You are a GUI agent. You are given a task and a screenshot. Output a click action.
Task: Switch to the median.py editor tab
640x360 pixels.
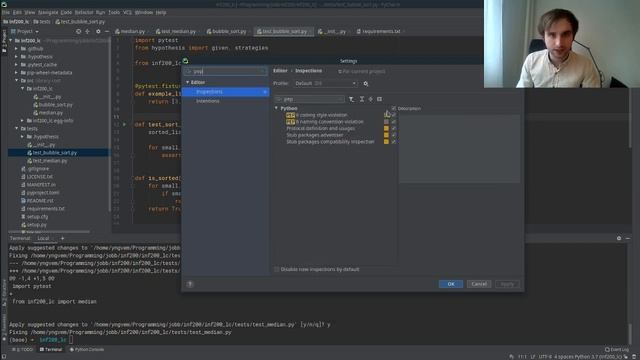click(x=131, y=31)
